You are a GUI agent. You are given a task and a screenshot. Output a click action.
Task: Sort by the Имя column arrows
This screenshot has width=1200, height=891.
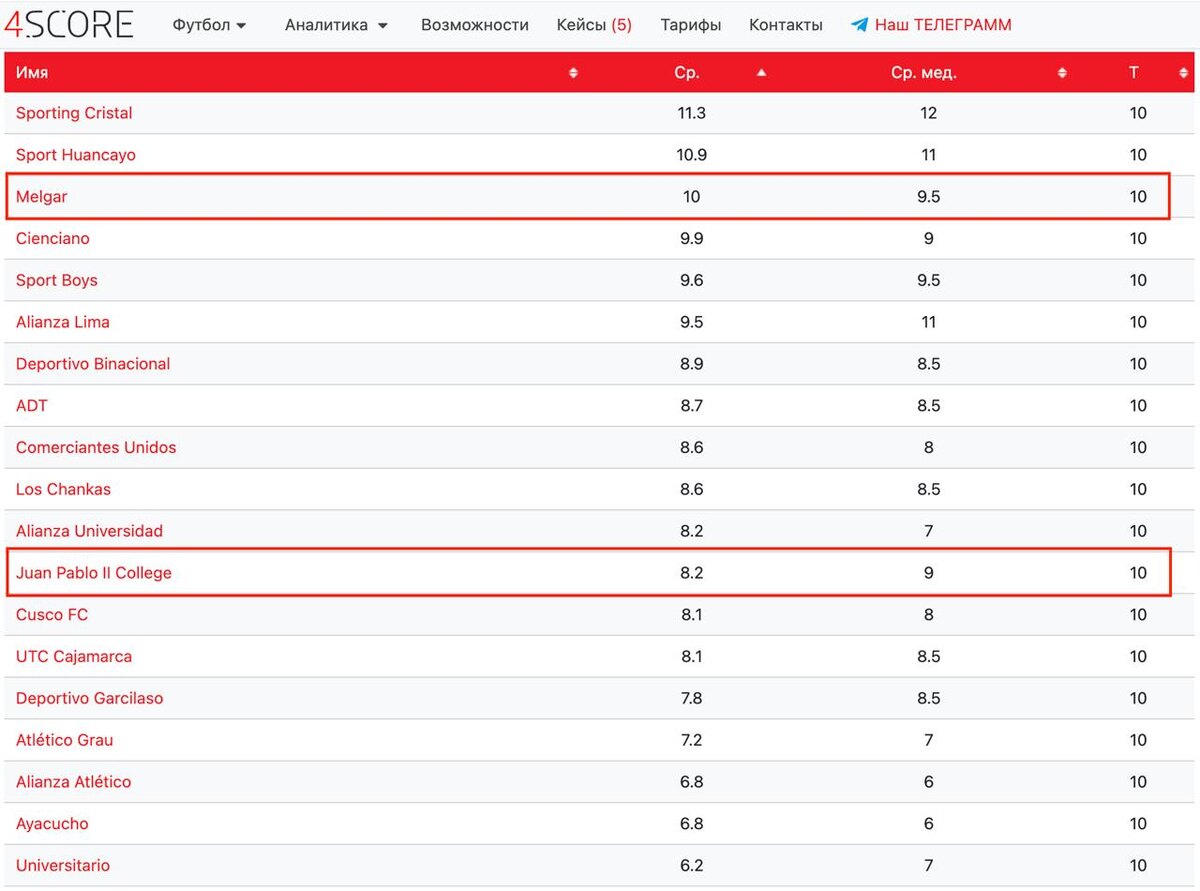[x=573, y=73]
